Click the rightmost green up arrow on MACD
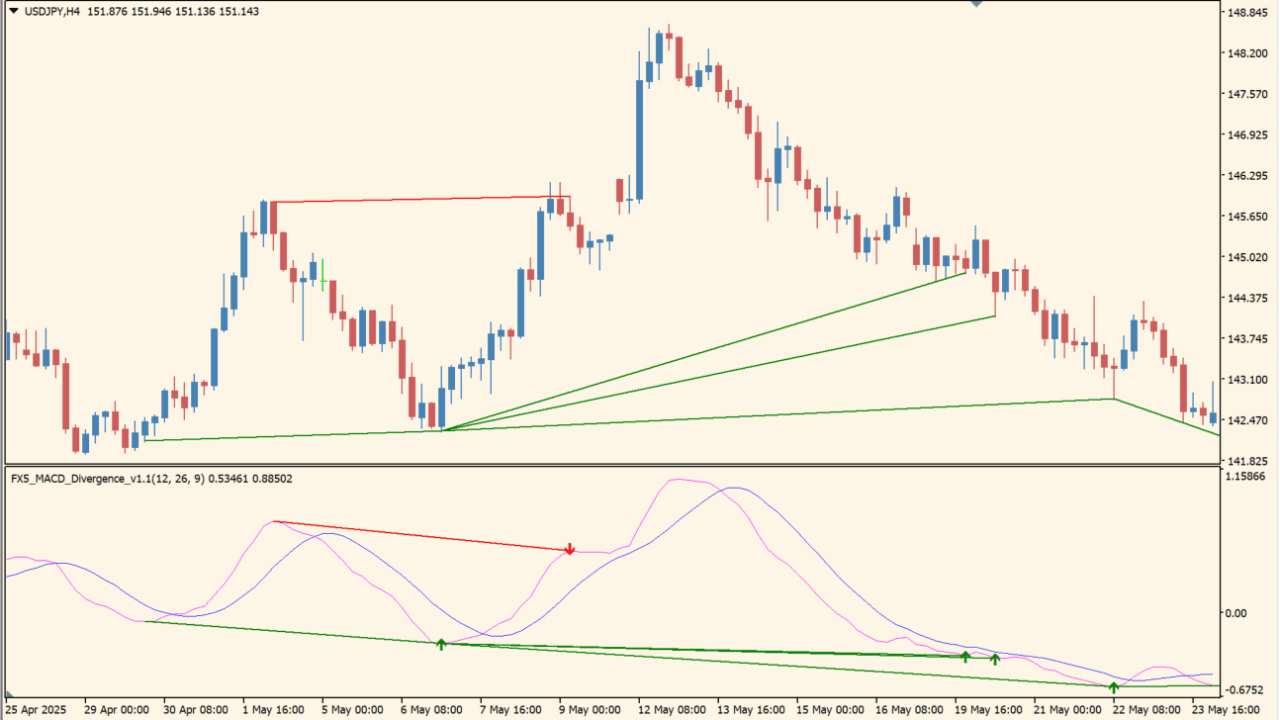 click(1113, 687)
